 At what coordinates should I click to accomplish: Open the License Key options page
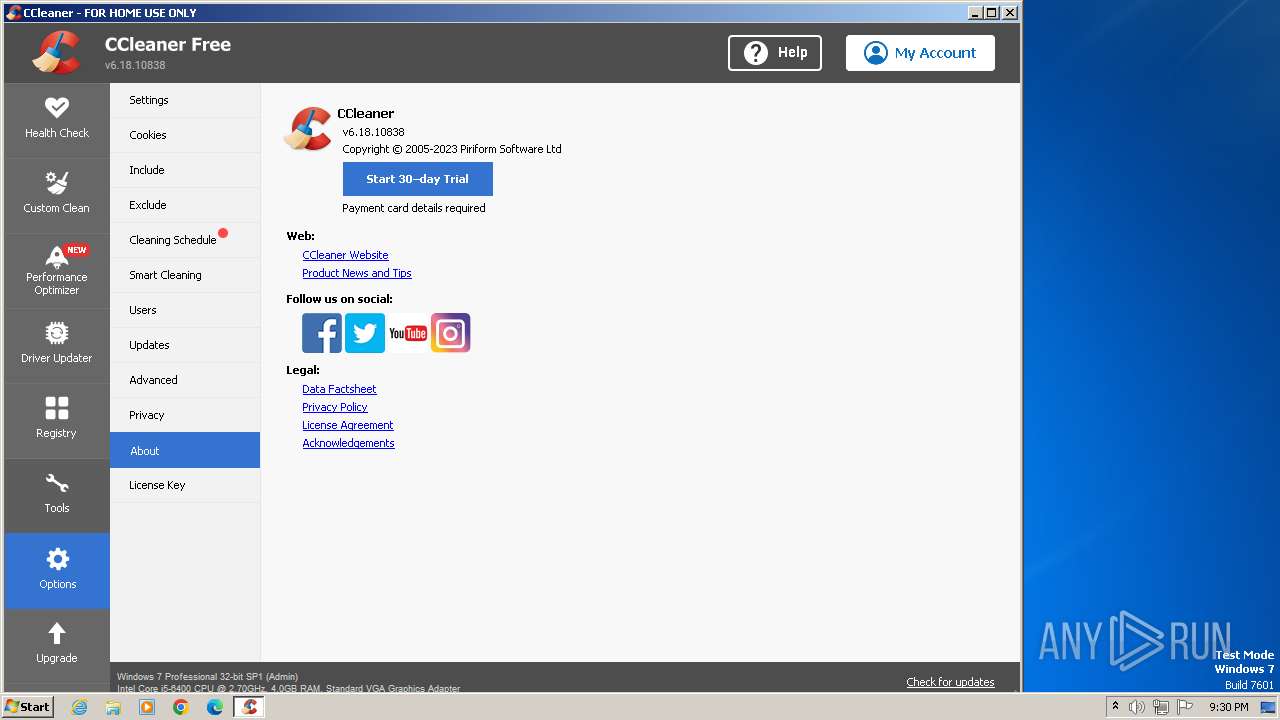[x=185, y=485]
